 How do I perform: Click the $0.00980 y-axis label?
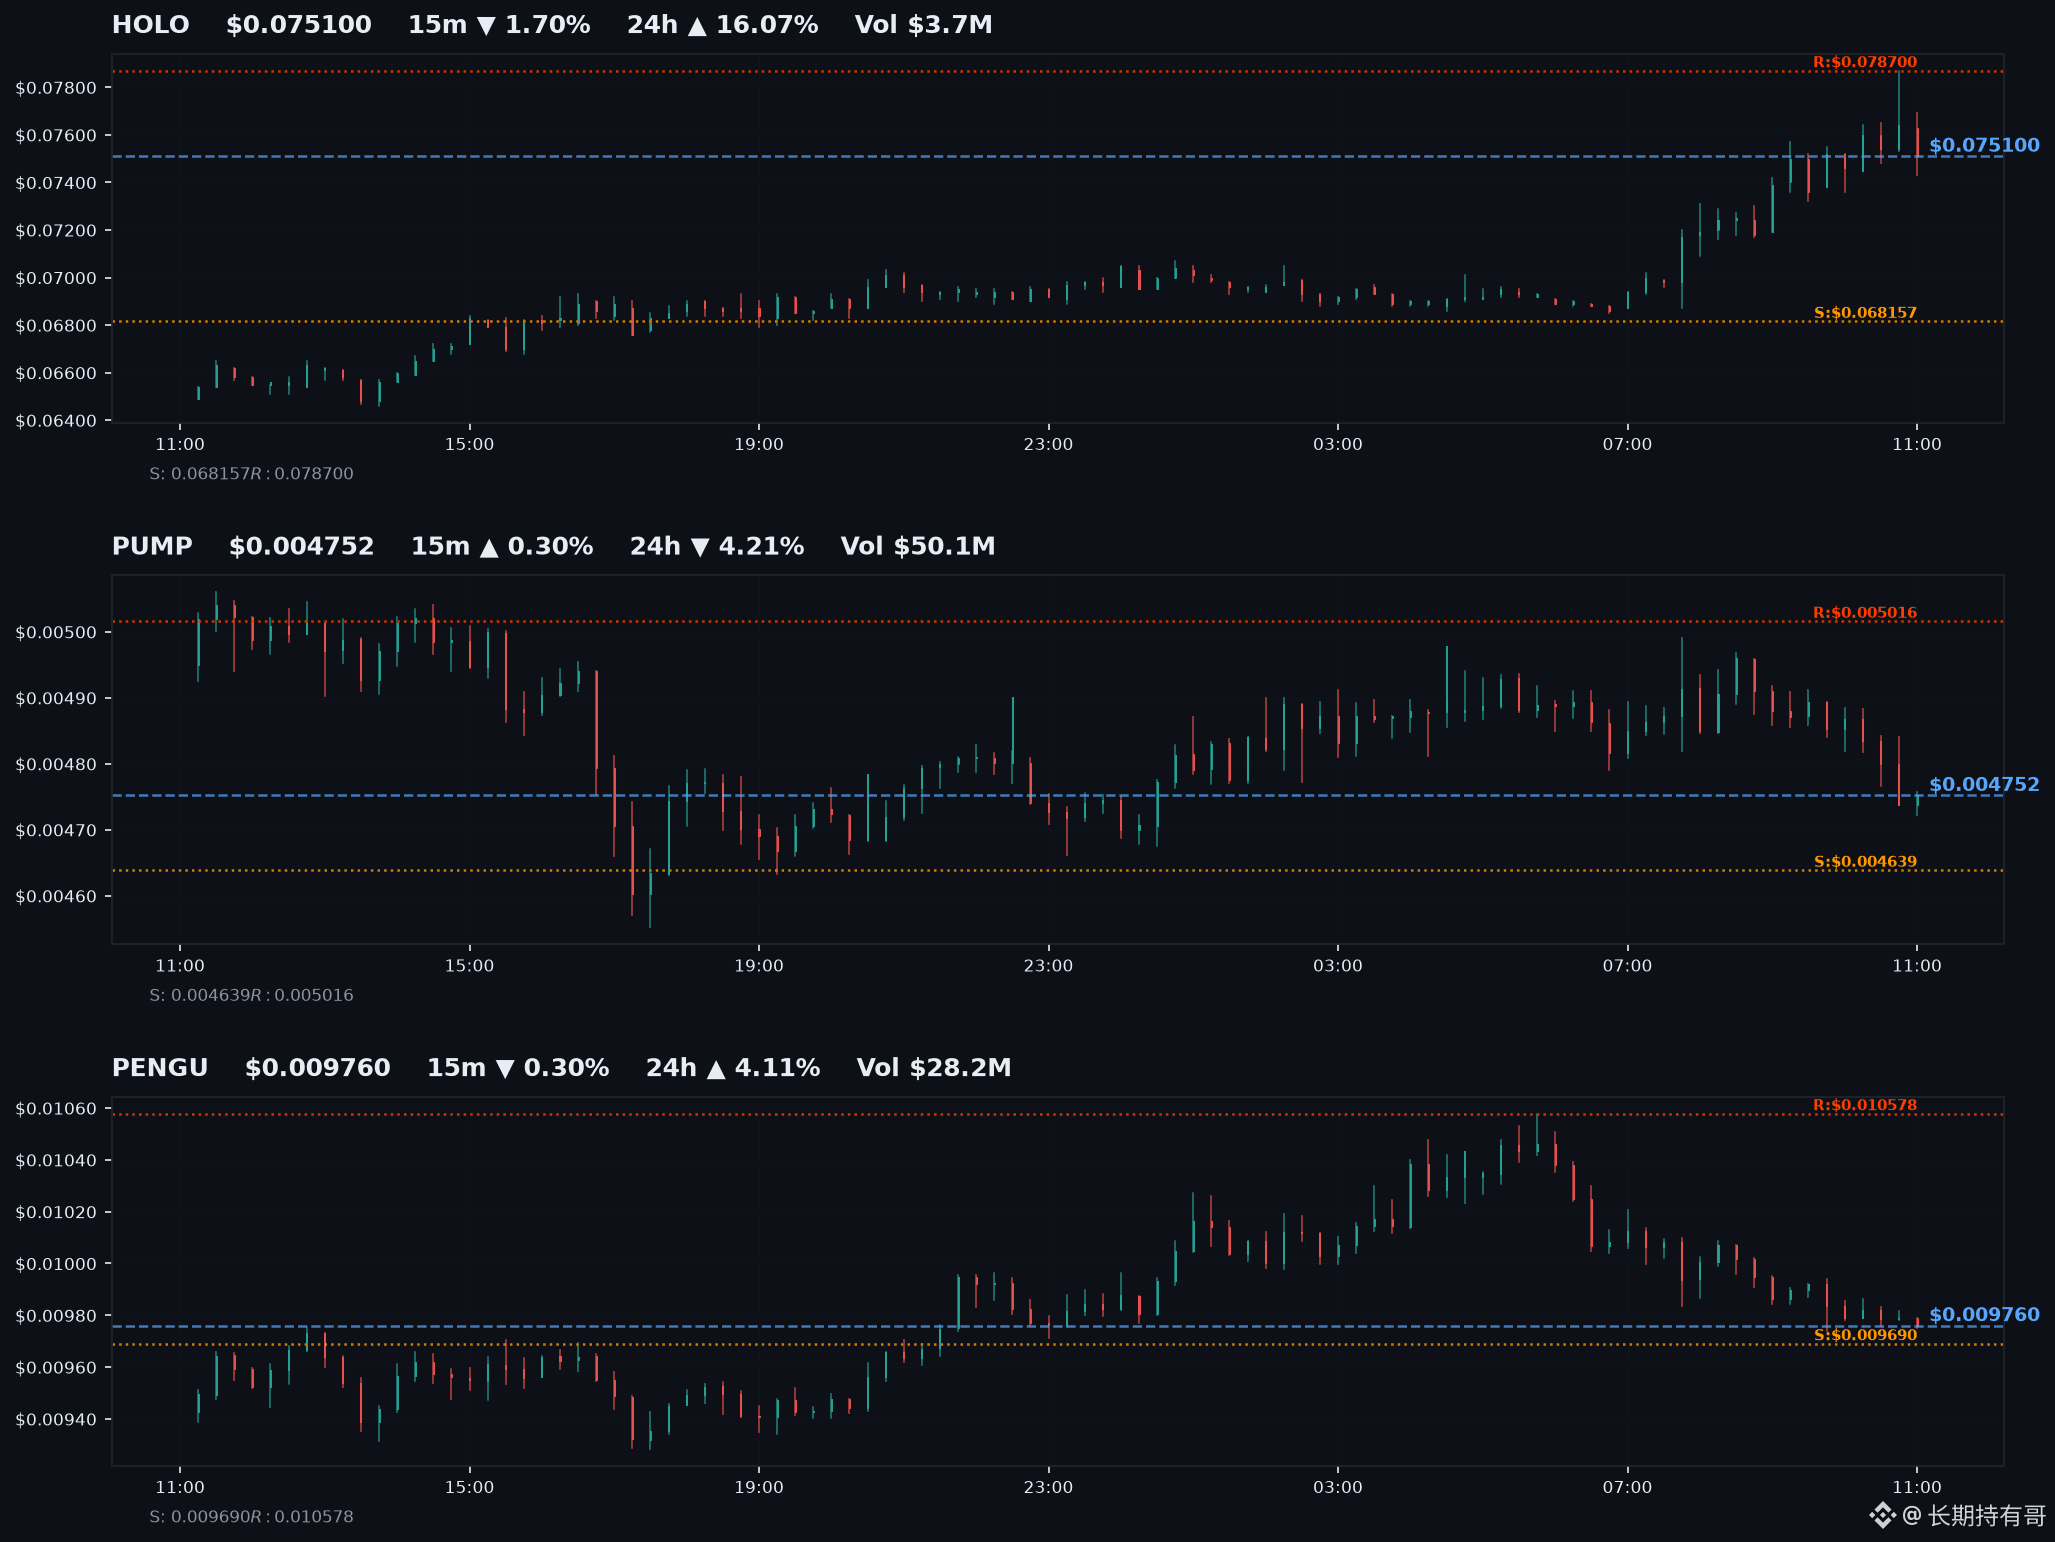pos(56,1316)
